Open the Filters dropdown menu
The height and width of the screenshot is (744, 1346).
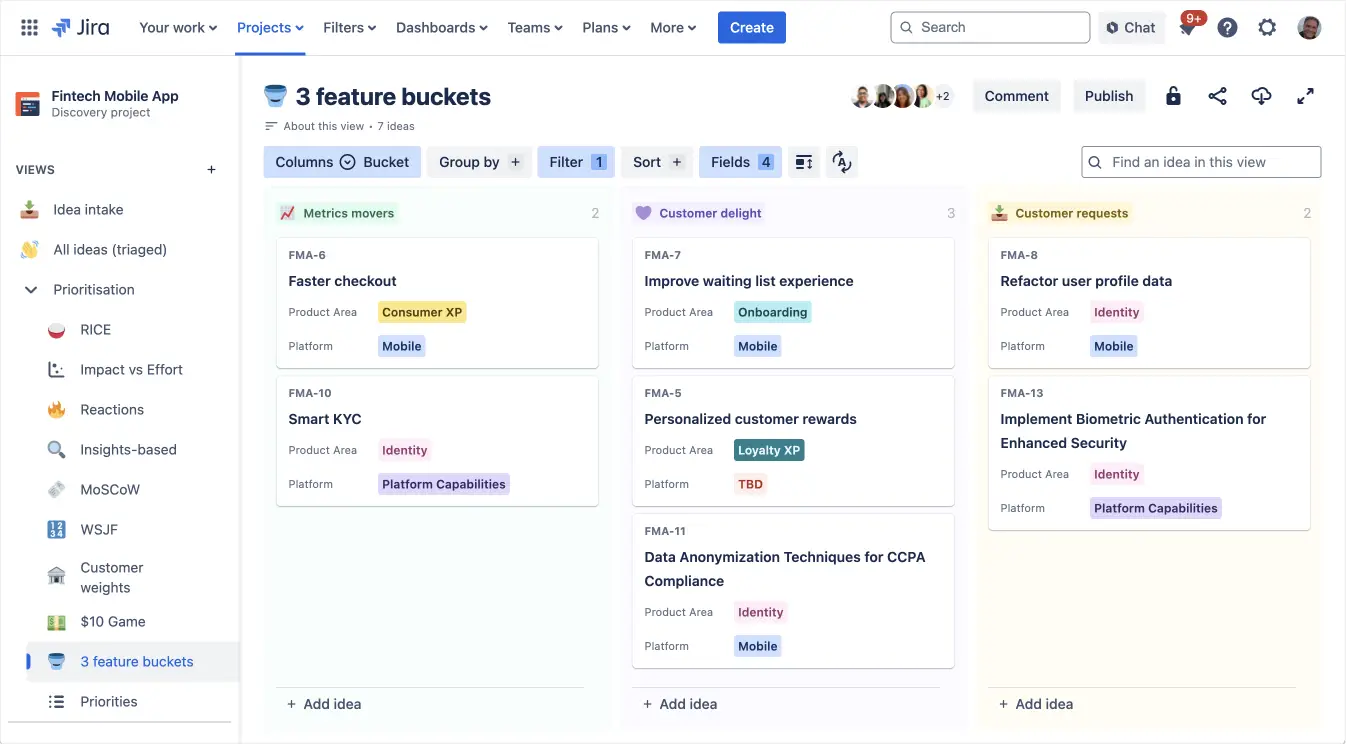tap(350, 28)
